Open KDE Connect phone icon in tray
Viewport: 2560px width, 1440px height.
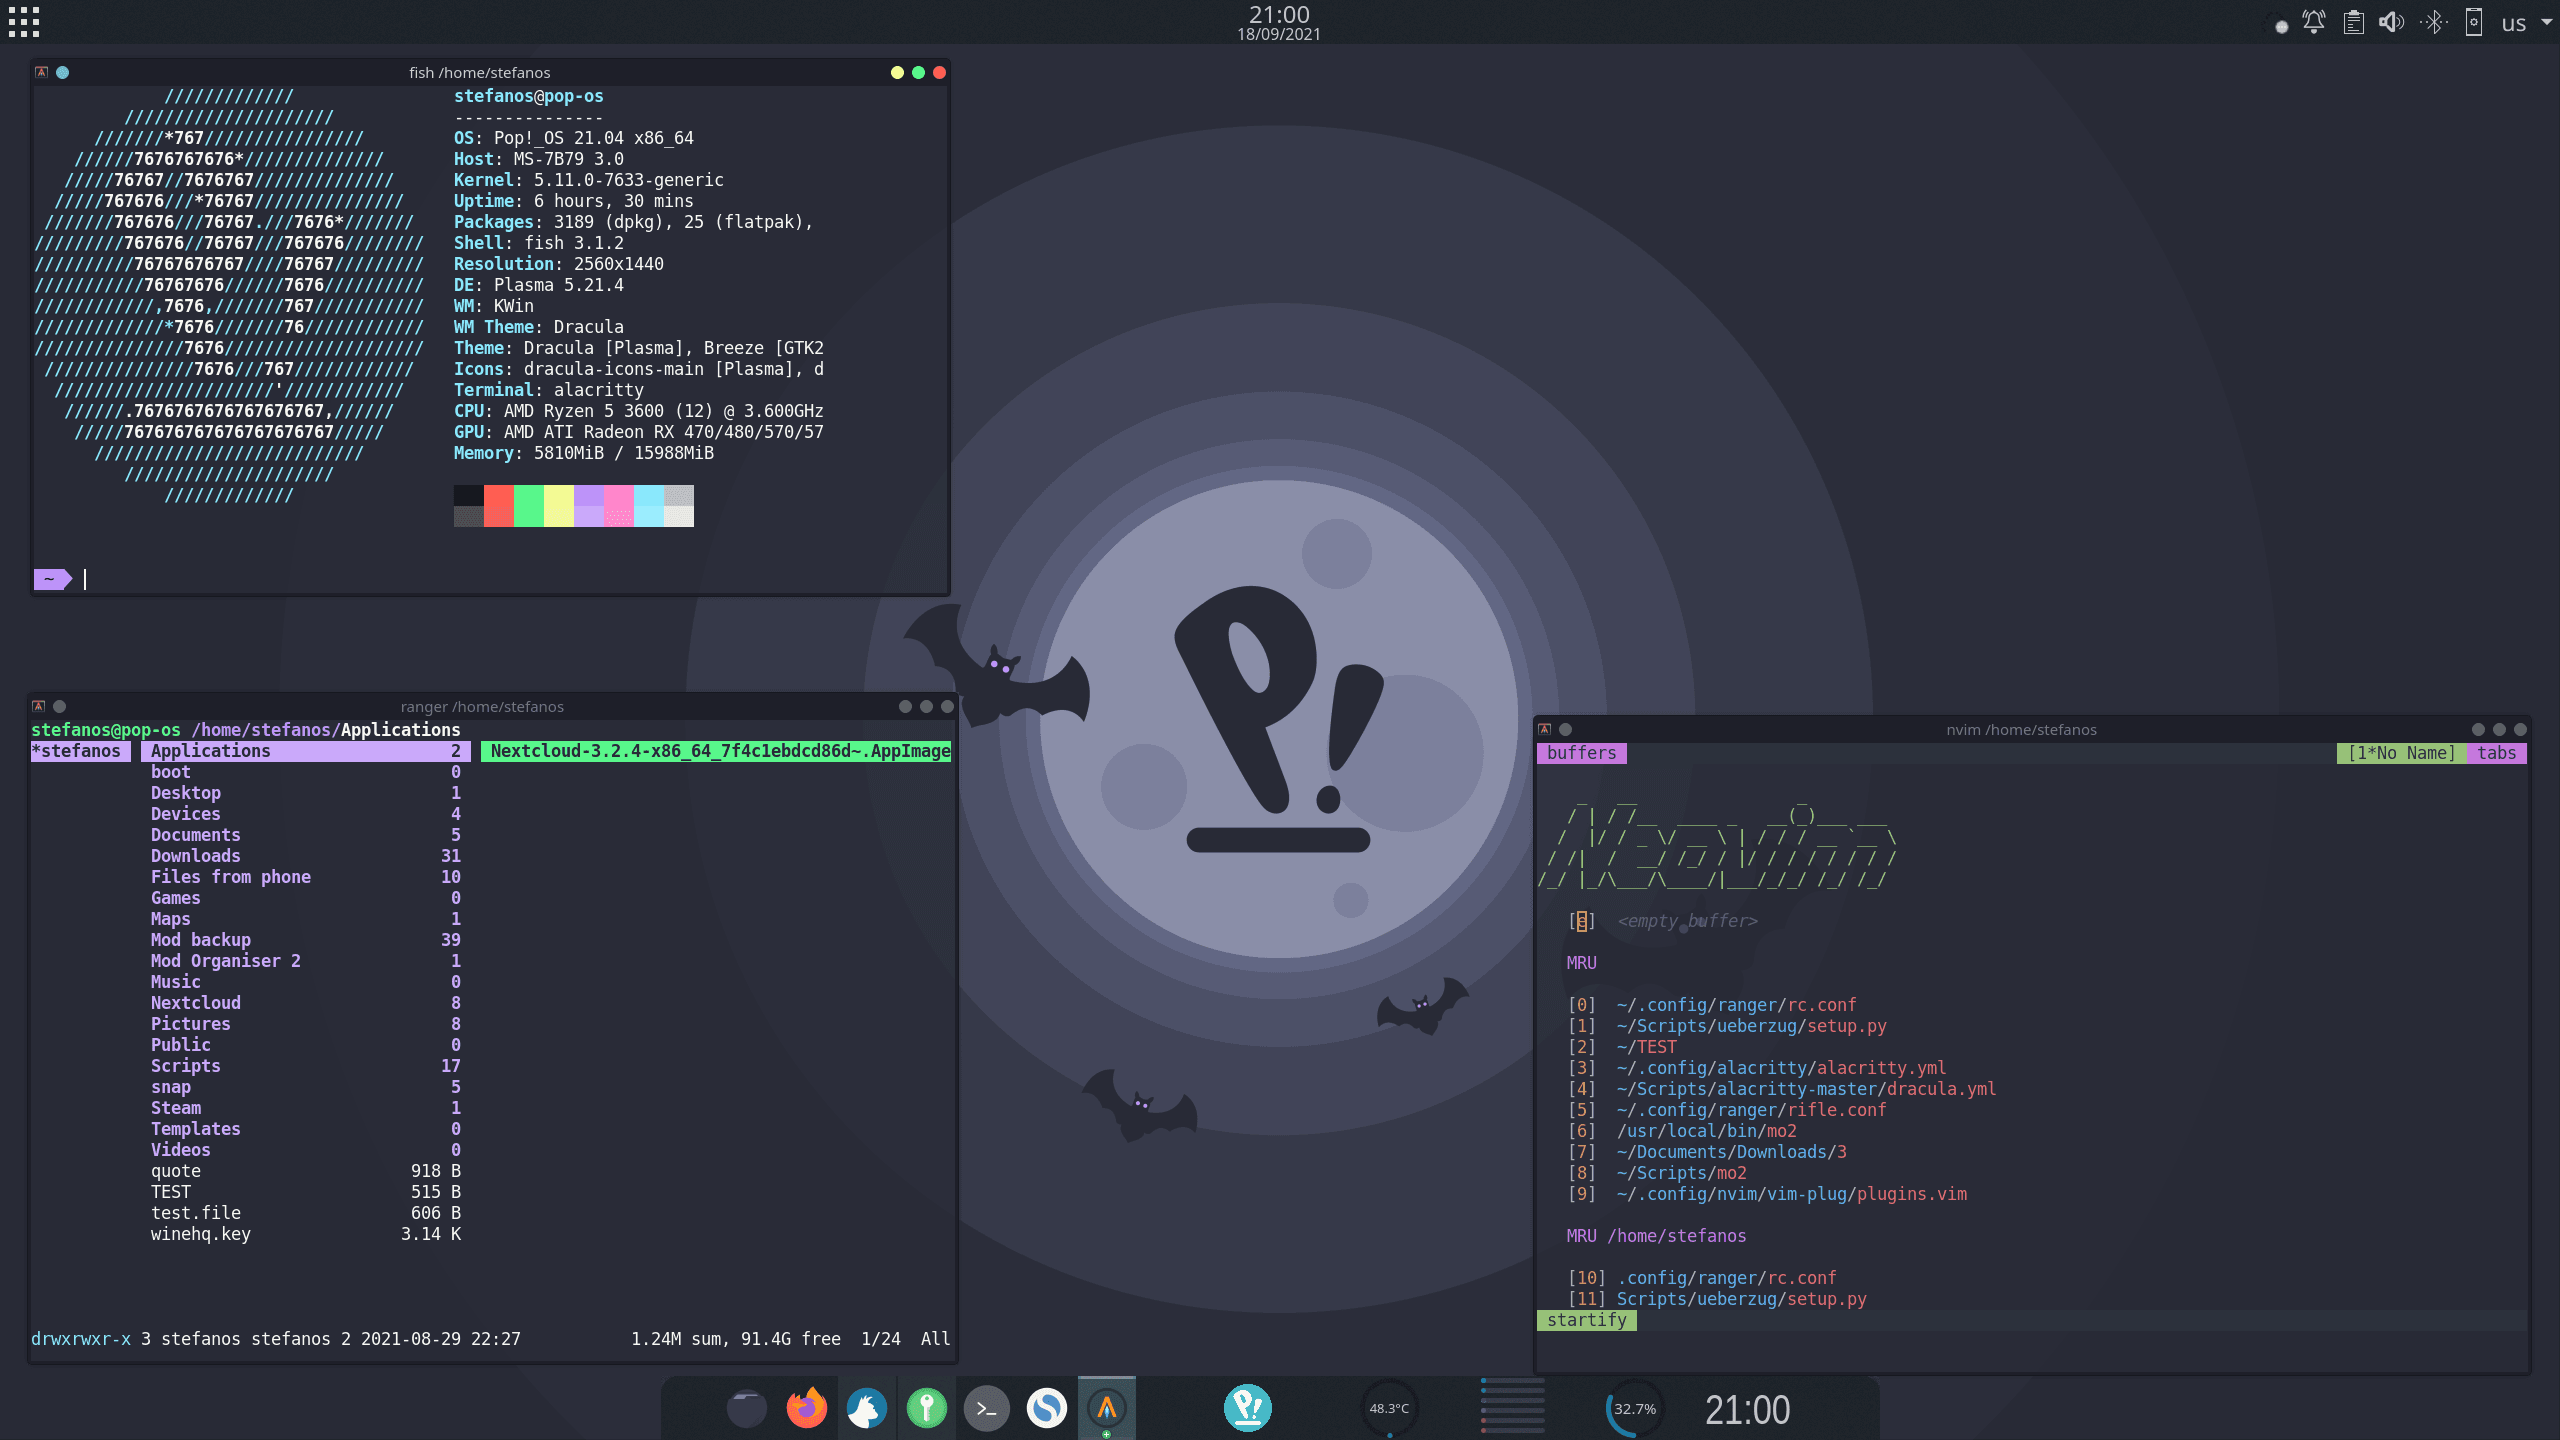2476,21
